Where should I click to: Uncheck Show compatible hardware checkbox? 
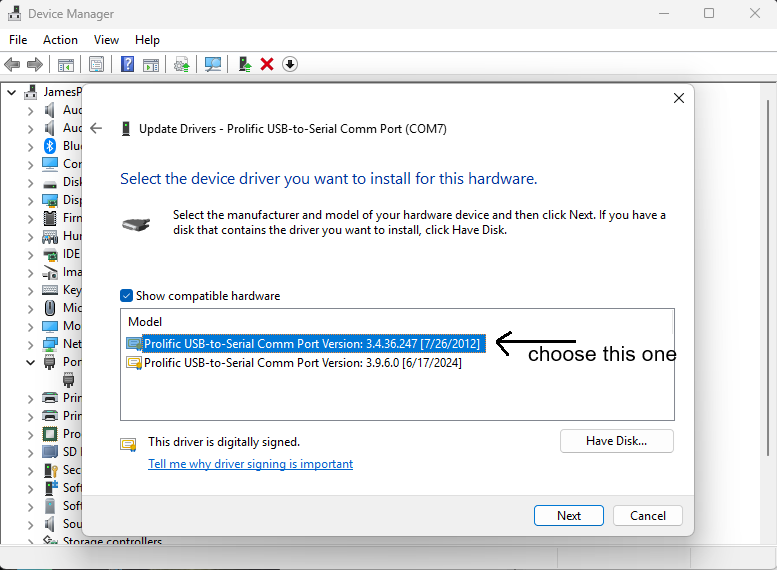click(126, 296)
